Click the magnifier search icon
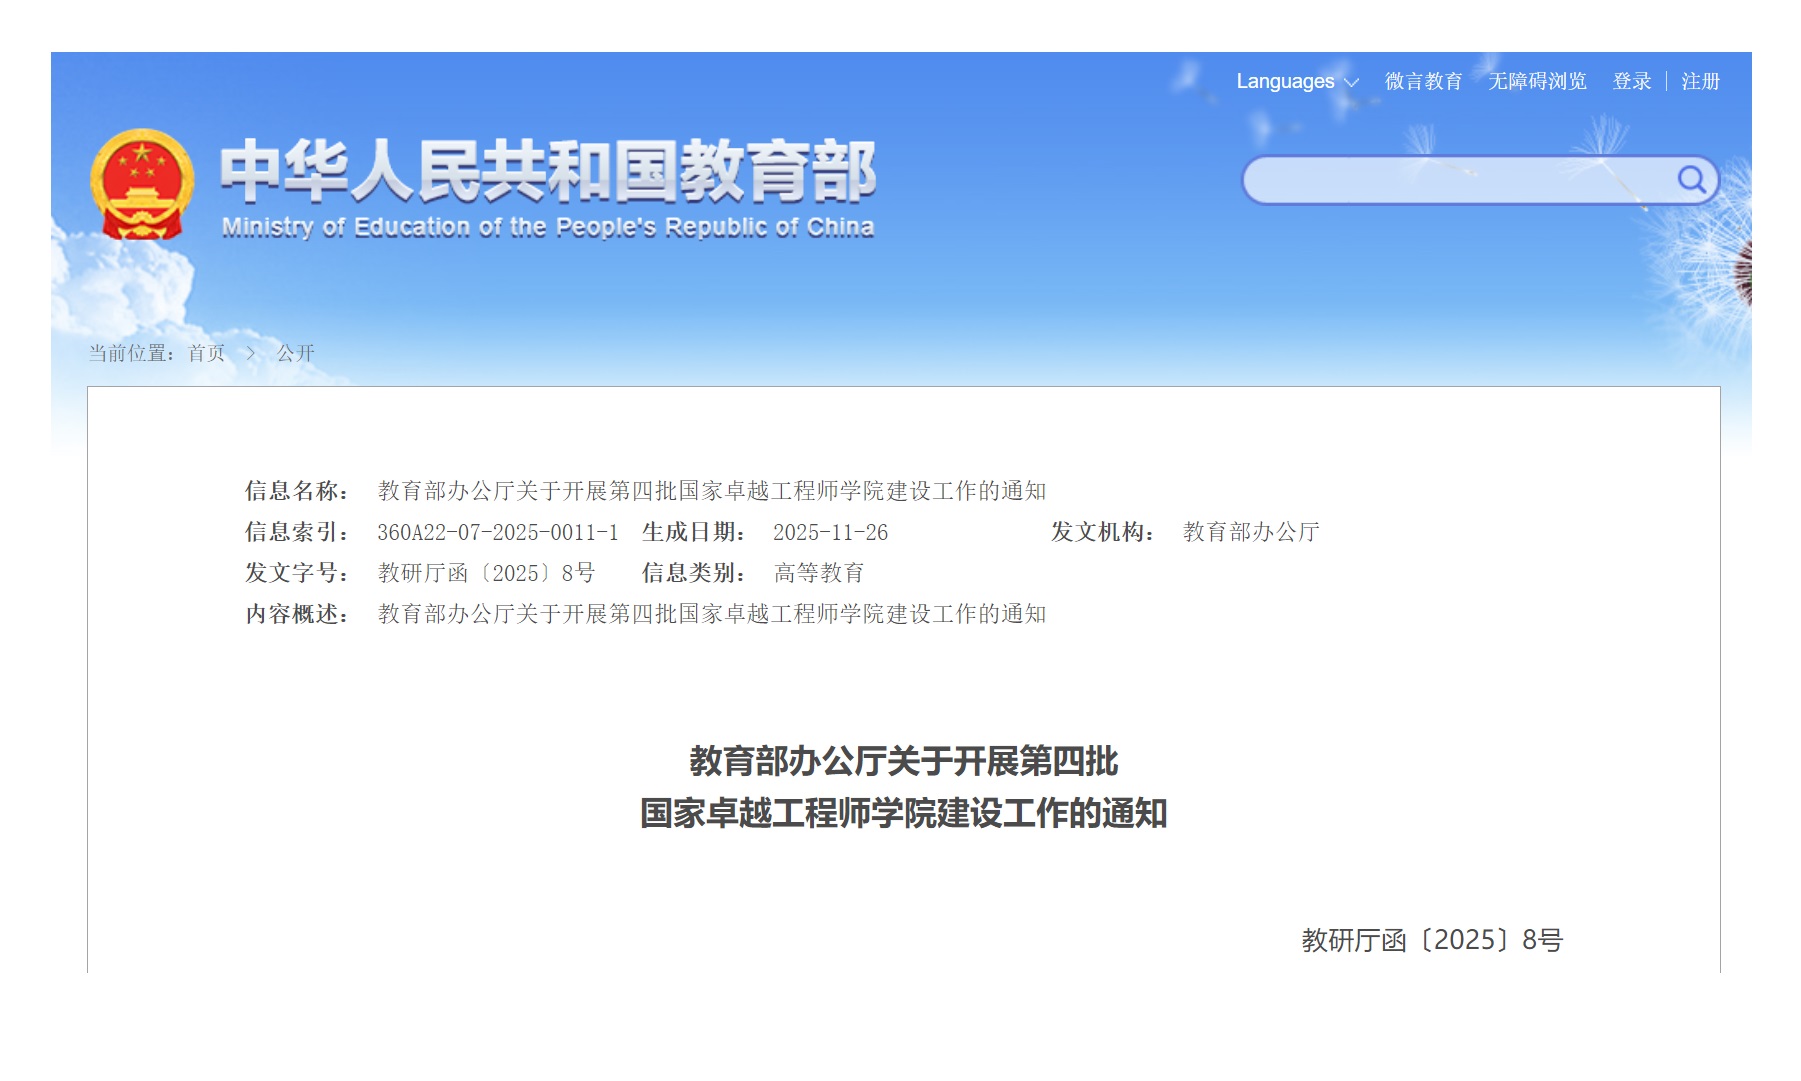This screenshot has height=1081, width=1801. pos(1690,180)
